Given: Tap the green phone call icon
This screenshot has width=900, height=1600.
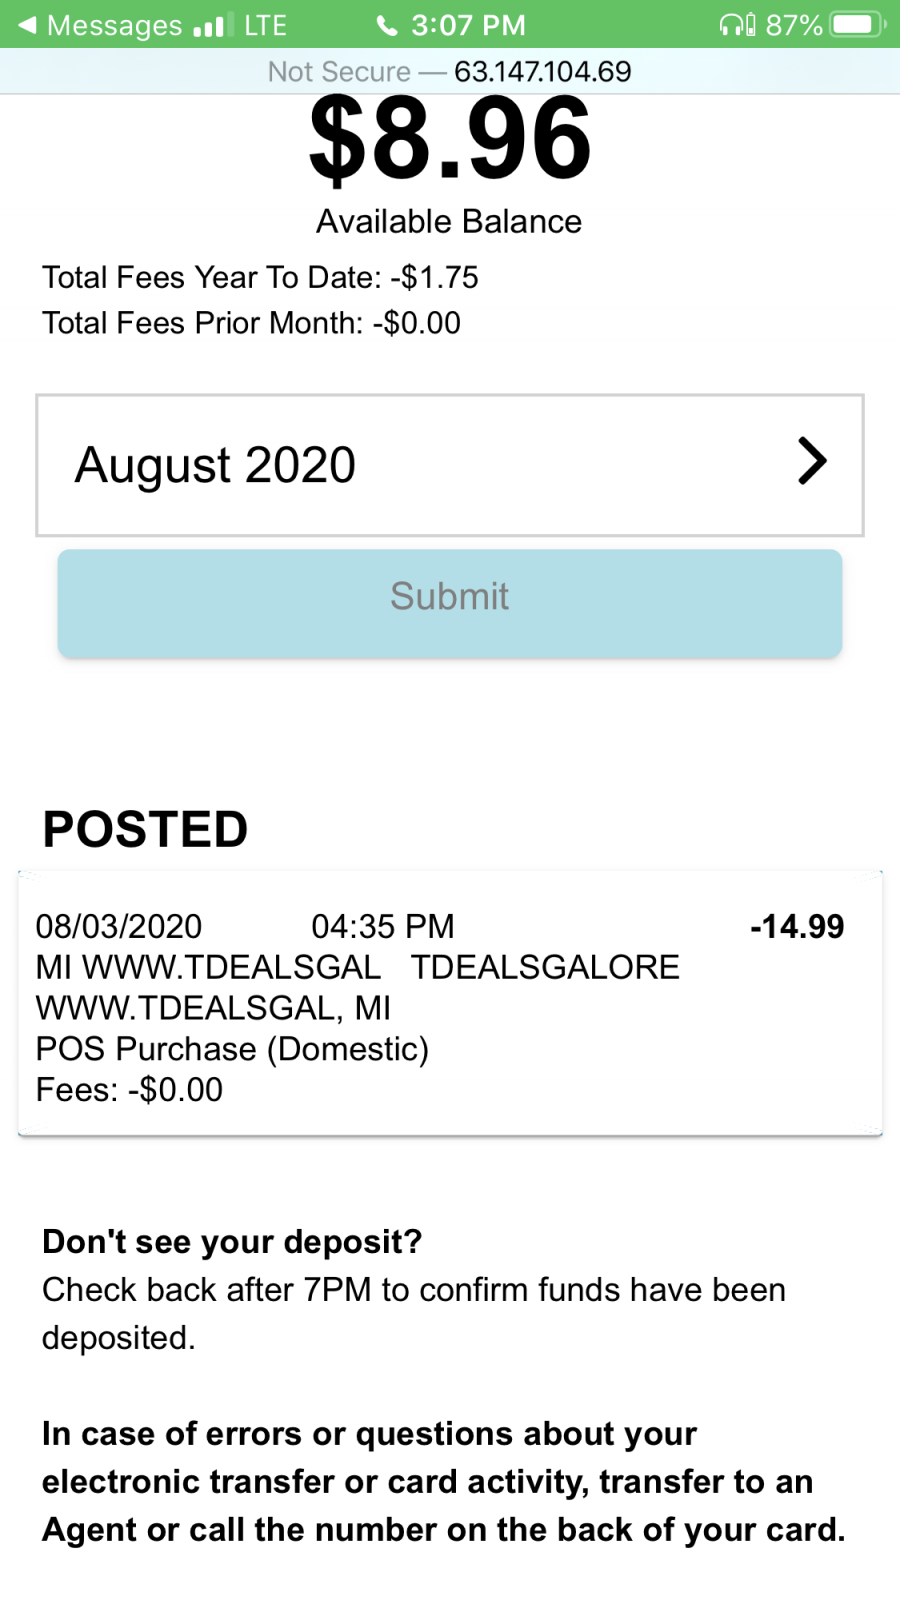Looking at the screenshot, I should (386, 25).
